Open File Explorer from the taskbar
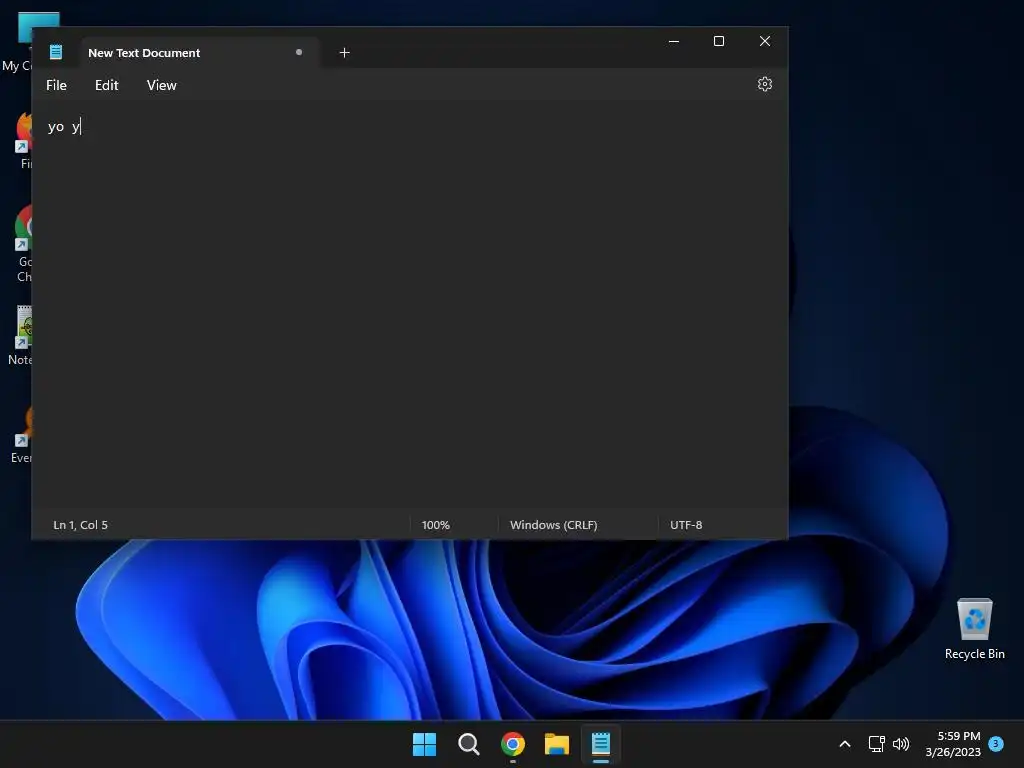1024x768 pixels. coord(557,744)
